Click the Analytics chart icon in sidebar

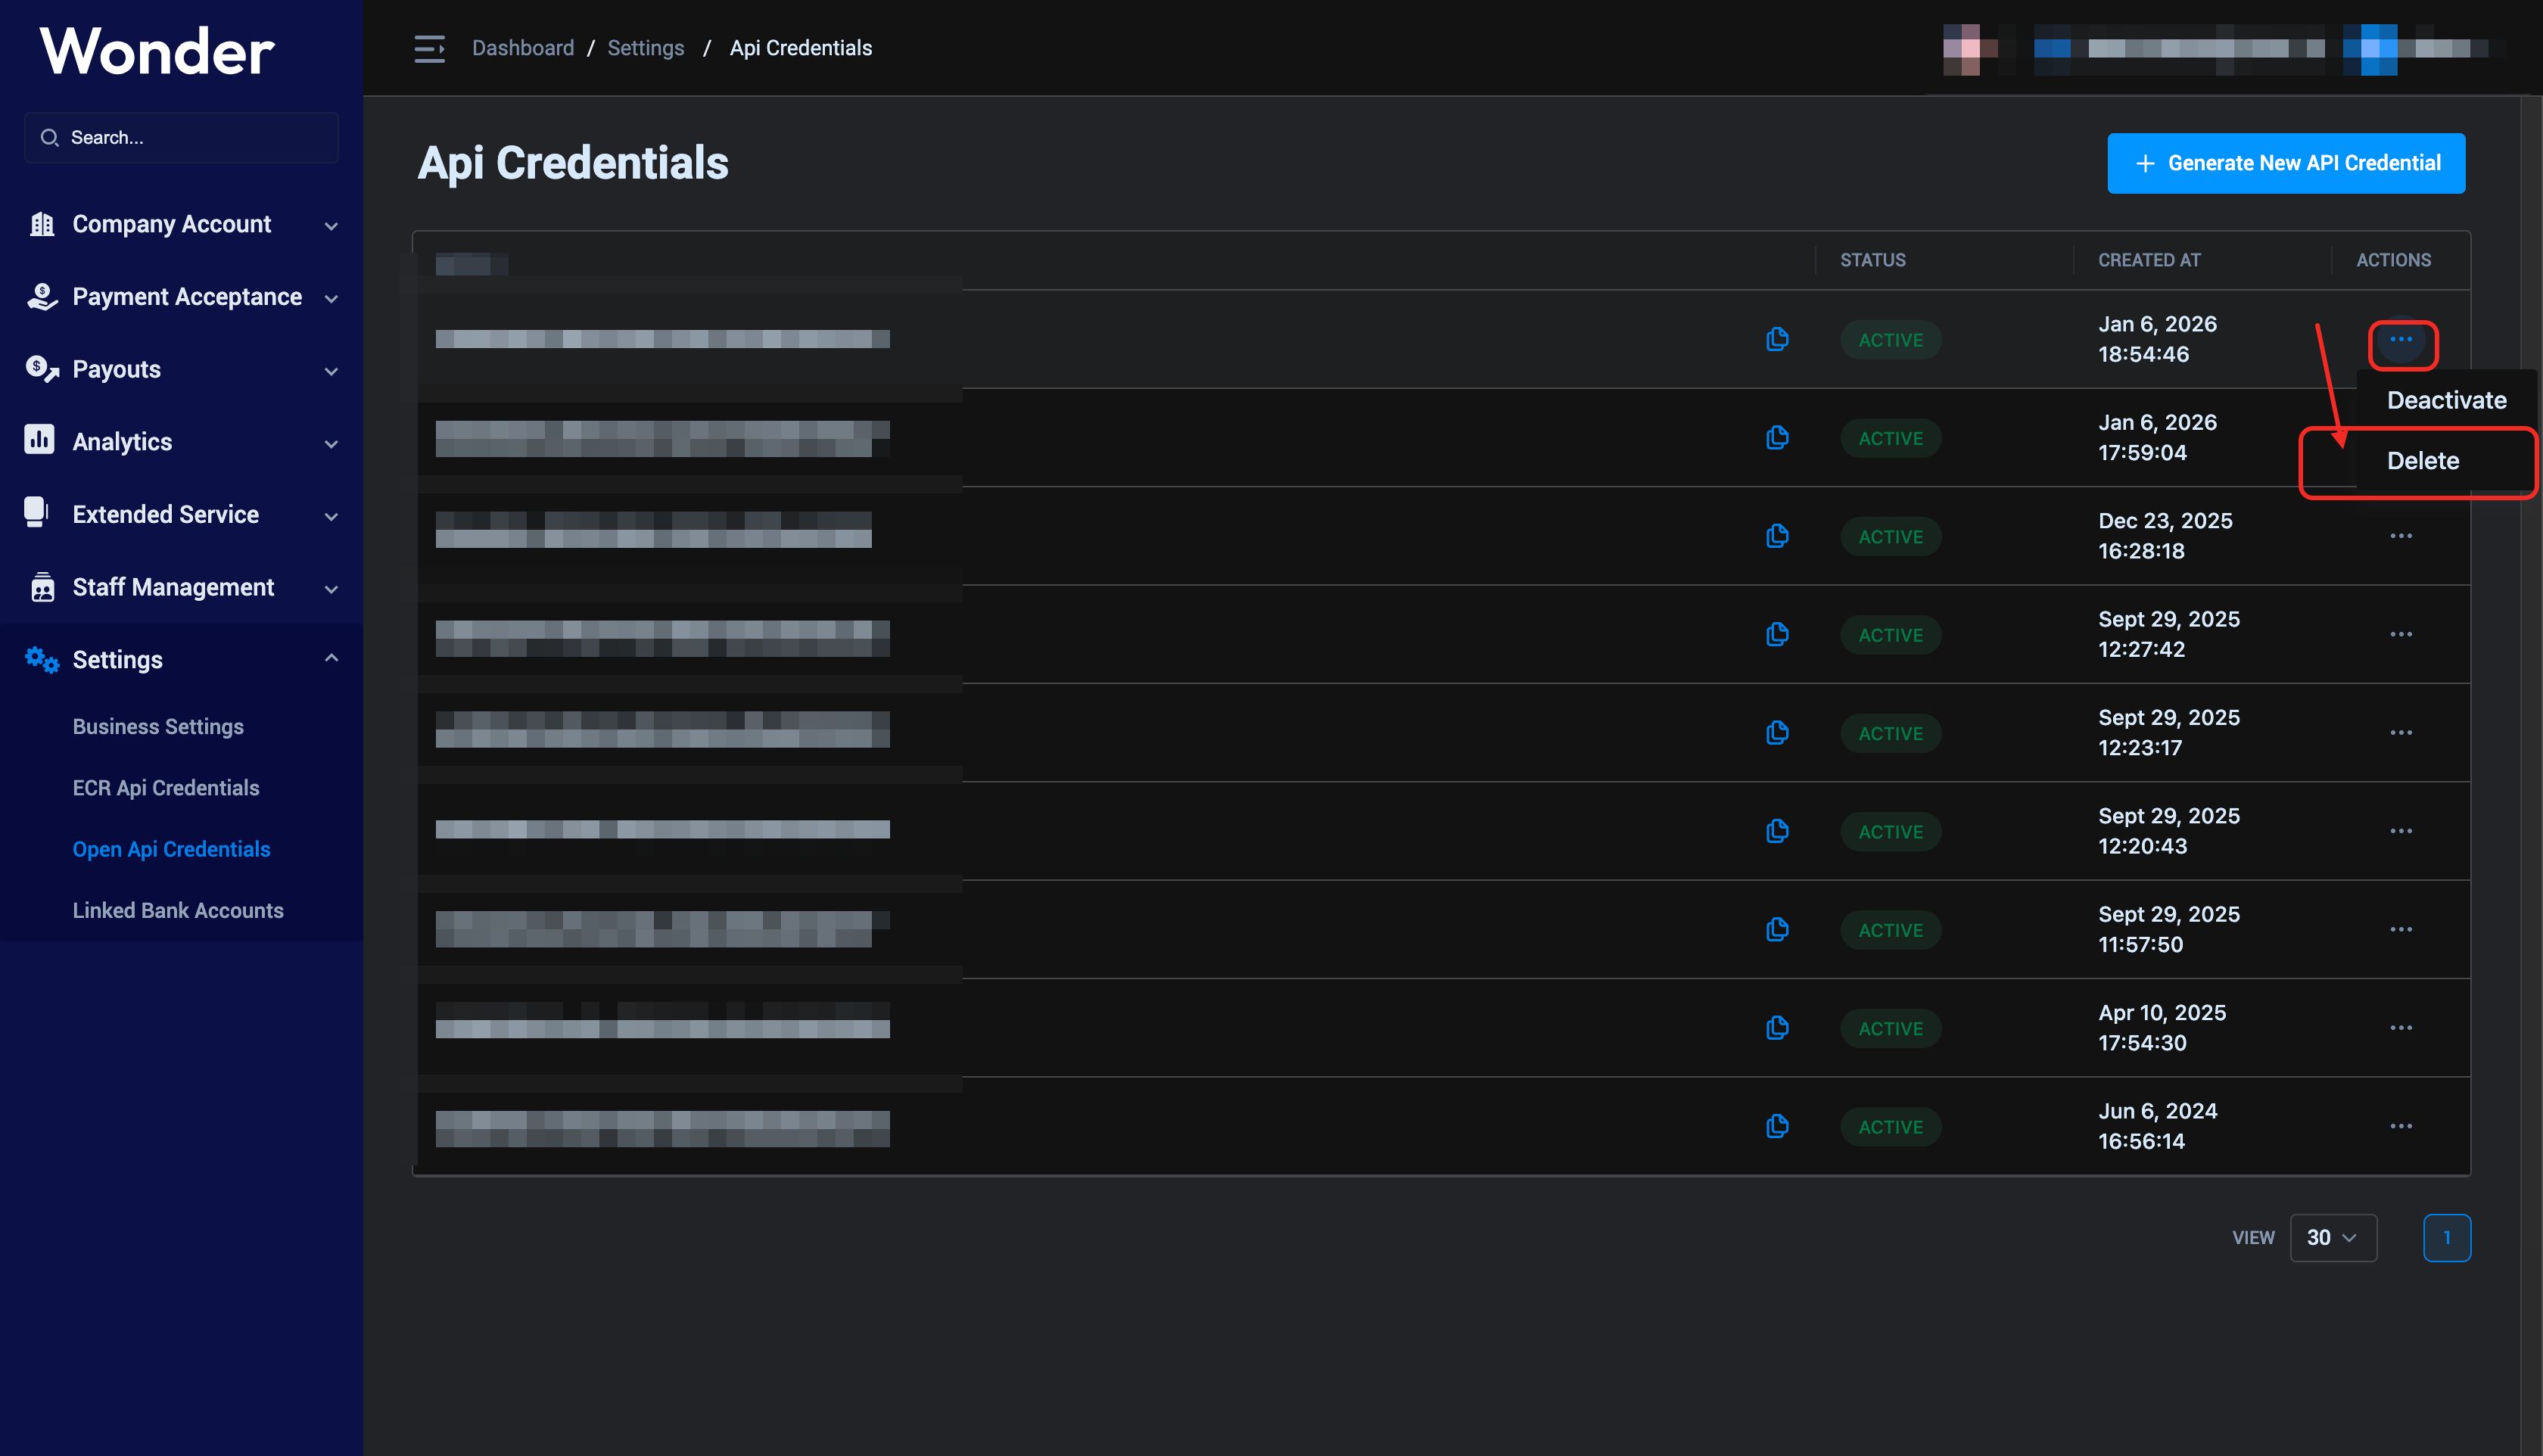40,440
